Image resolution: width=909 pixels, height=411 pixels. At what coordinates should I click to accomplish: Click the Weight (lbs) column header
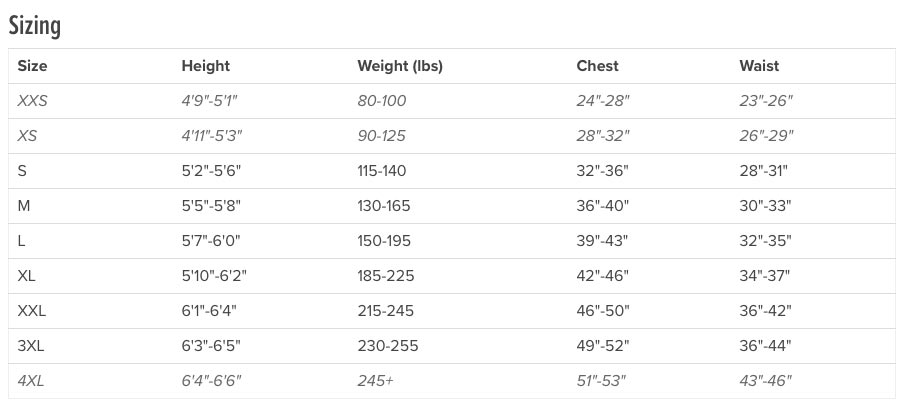399,66
